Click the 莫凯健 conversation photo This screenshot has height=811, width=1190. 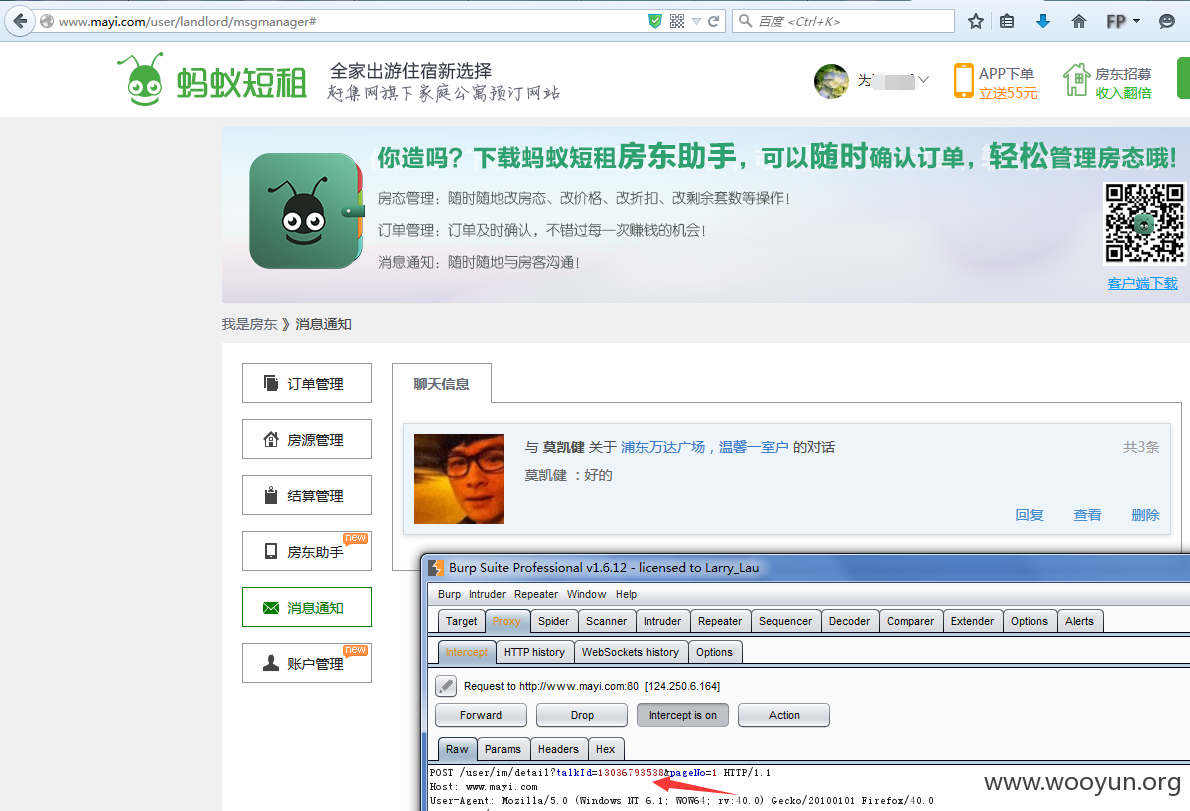pyautogui.click(x=458, y=479)
